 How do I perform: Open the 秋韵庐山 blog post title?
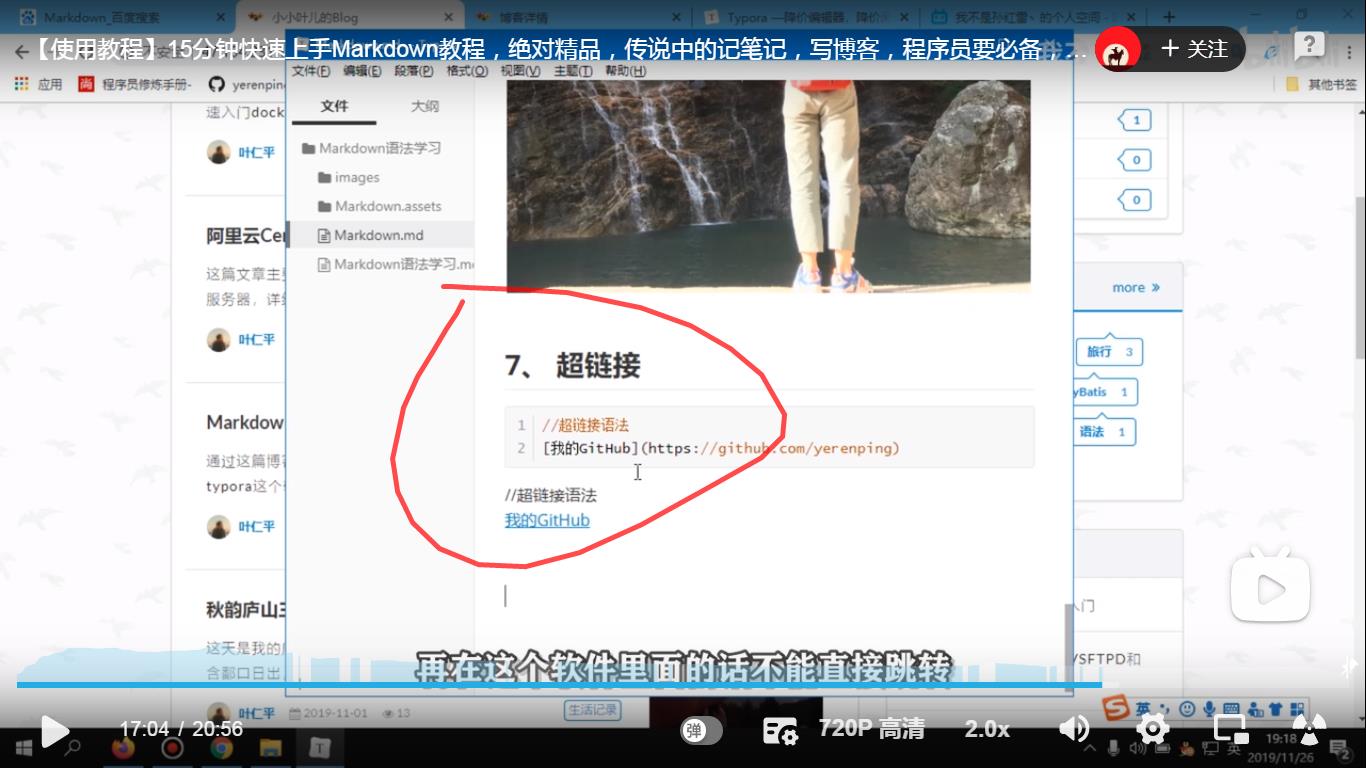(246, 609)
